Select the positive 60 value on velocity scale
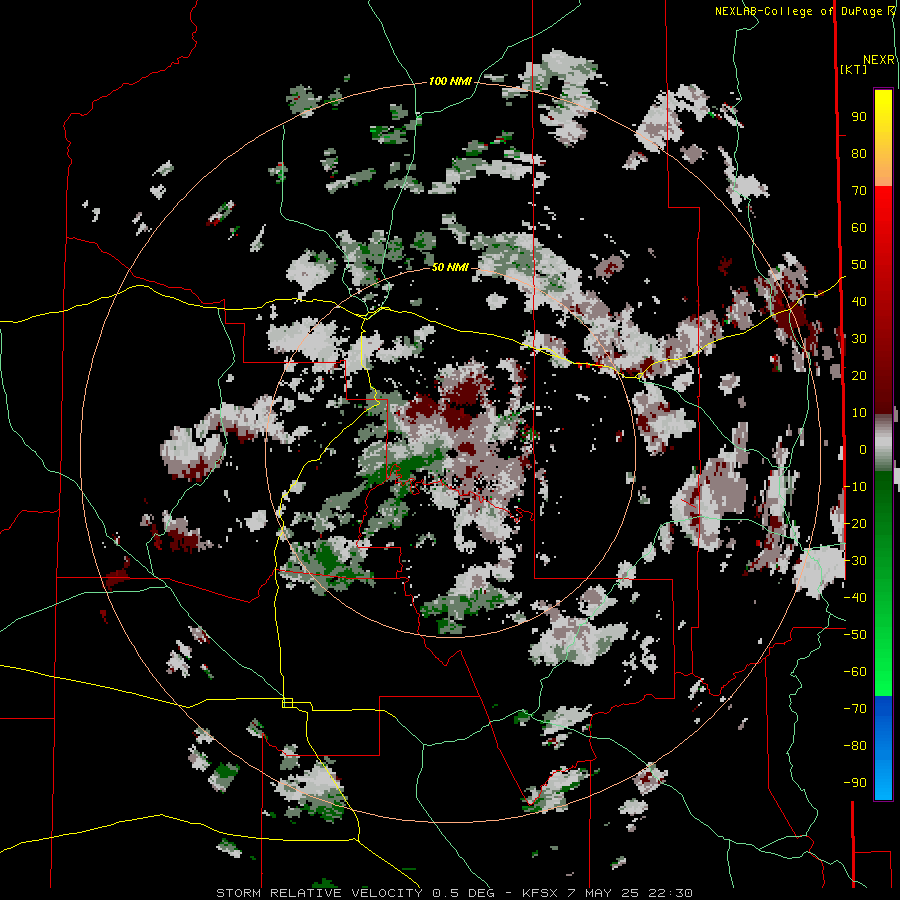The image size is (900, 900). pyautogui.click(x=859, y=228)
